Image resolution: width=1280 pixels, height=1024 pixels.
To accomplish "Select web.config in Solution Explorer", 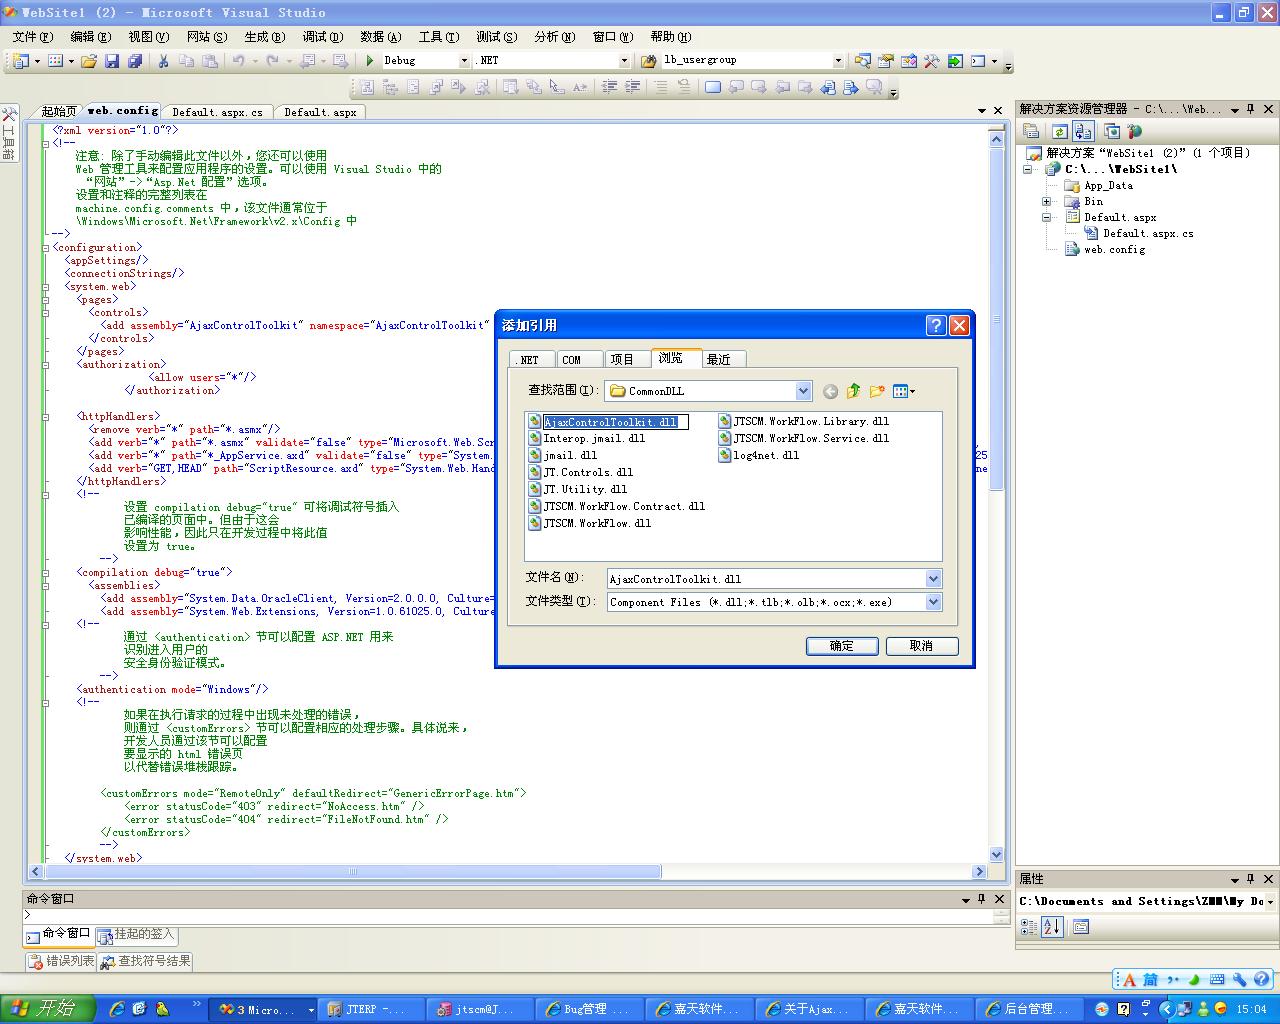I will pos(1105,249).
